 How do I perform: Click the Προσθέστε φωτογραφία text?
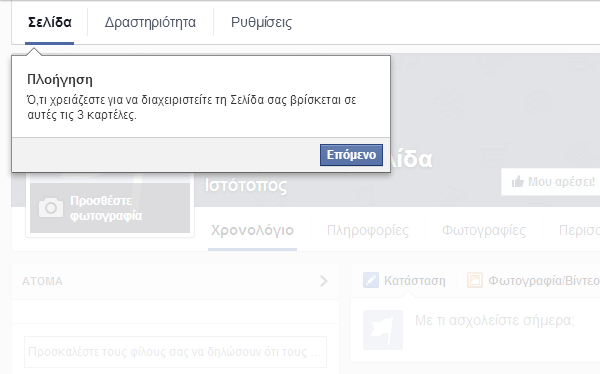point(106,208)
